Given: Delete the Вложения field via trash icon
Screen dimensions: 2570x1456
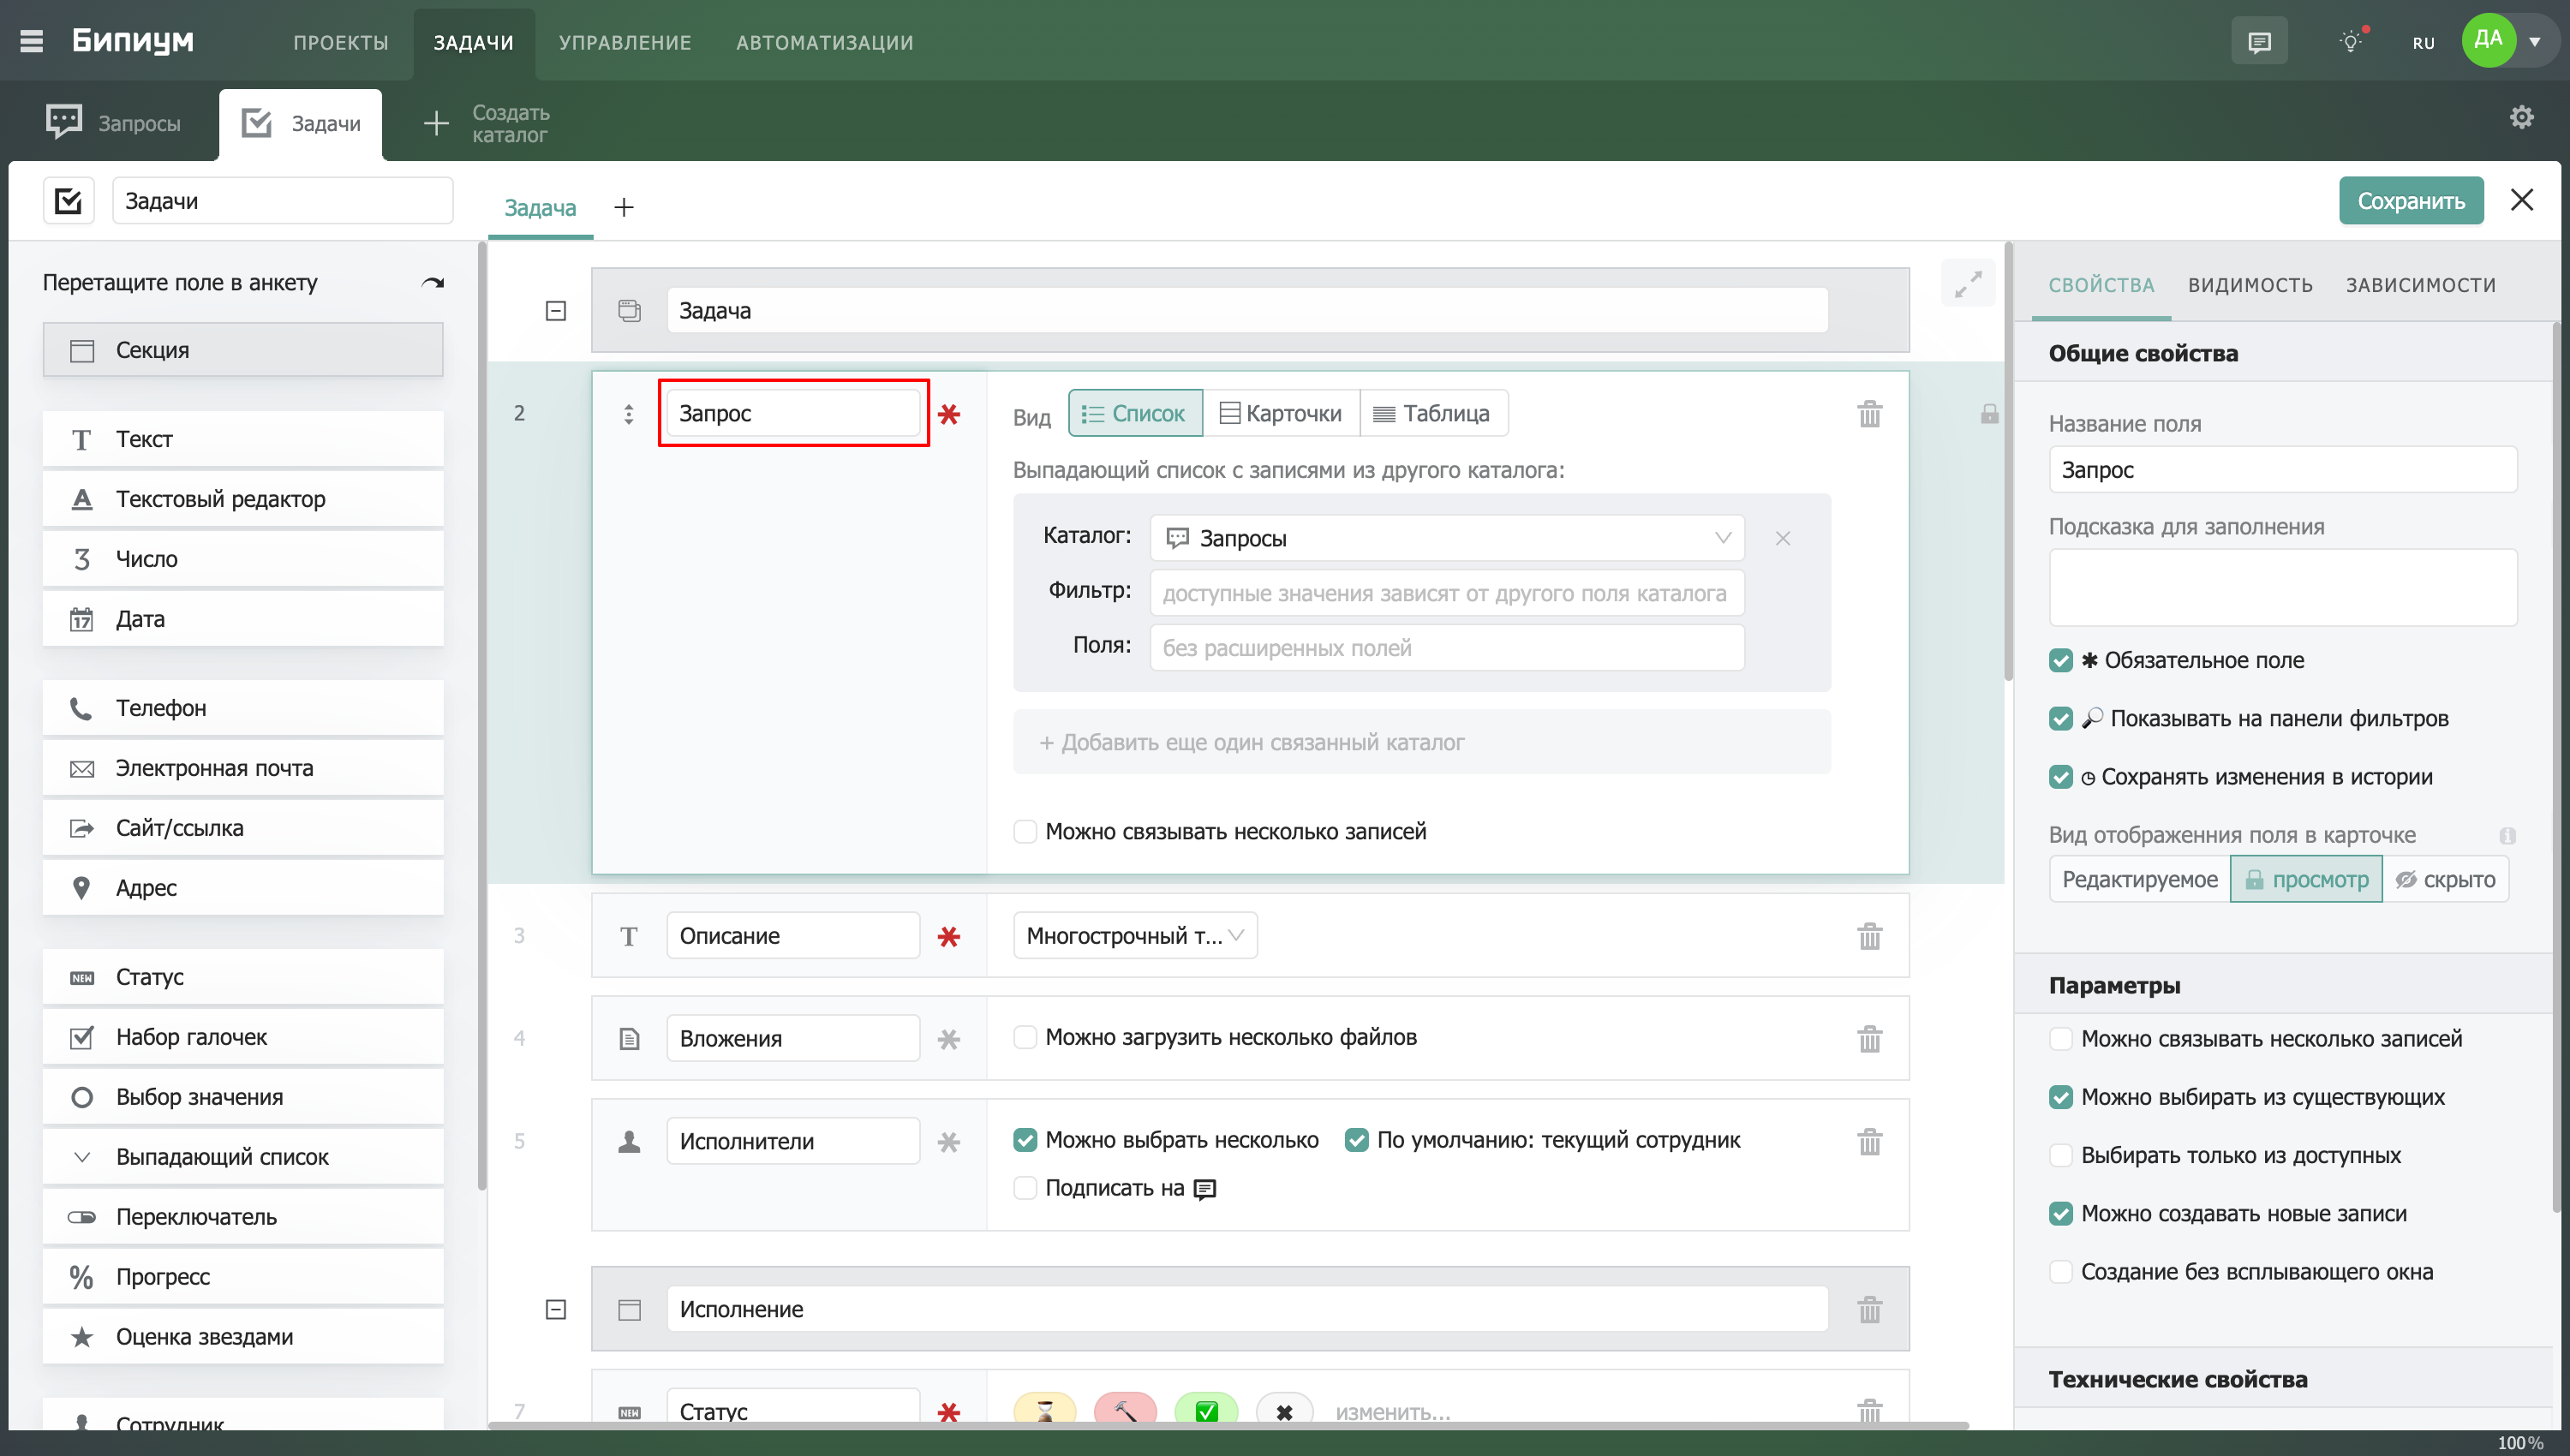Looking at the screenshot, I should click(x=1869, y=1039).
